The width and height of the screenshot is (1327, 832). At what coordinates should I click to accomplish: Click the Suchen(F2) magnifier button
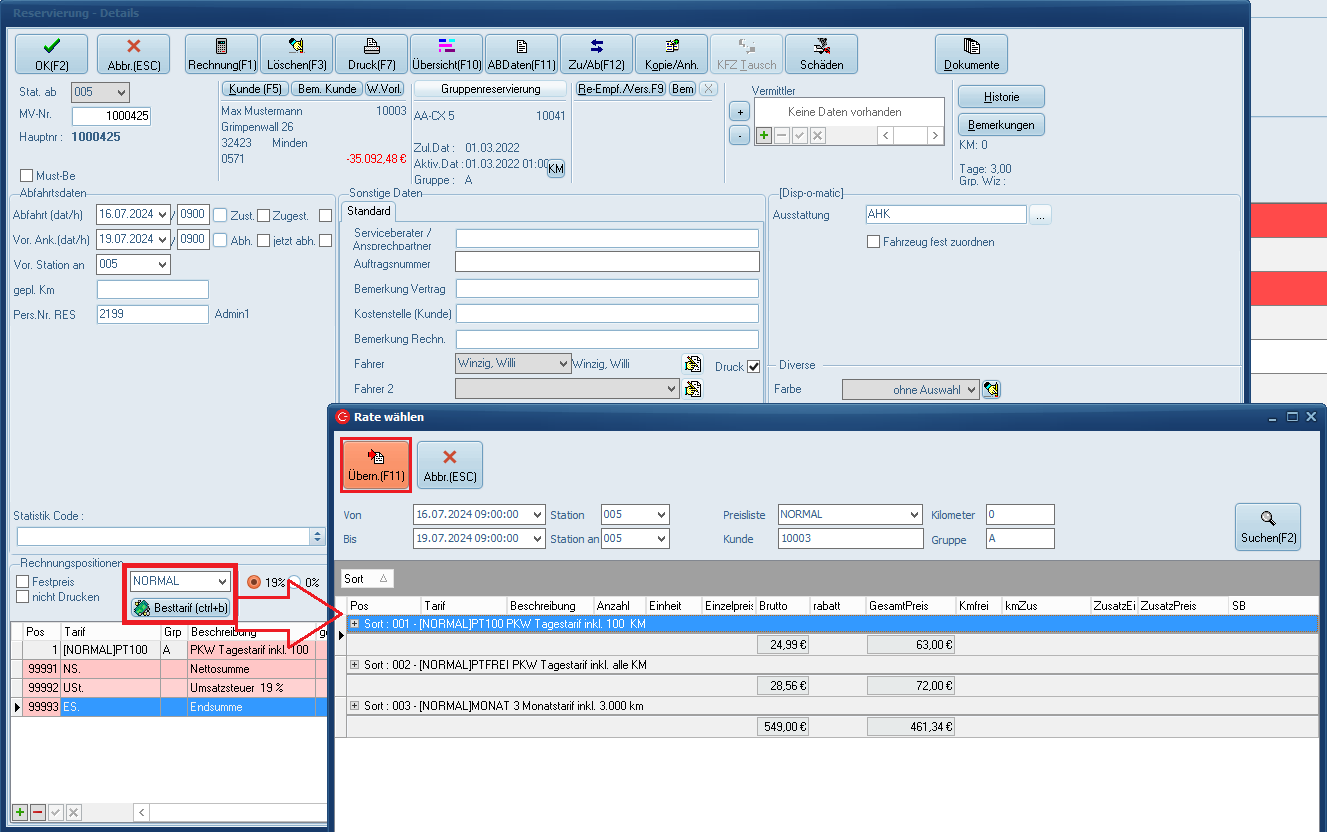coord(1267,527)
